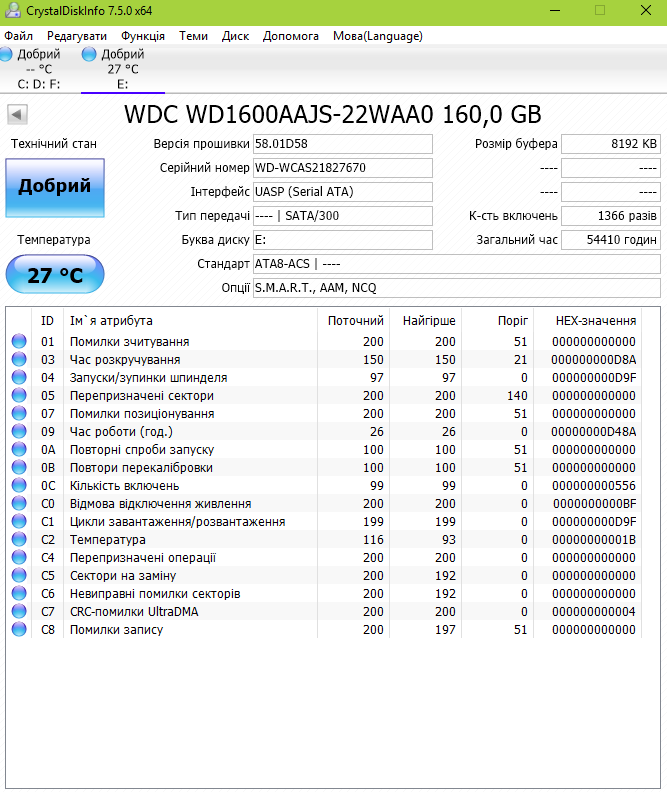Image resolution: width=667 pixels, height=792 pixels.
Task: Click HEX value 000000000004
Action: [594, 612]
